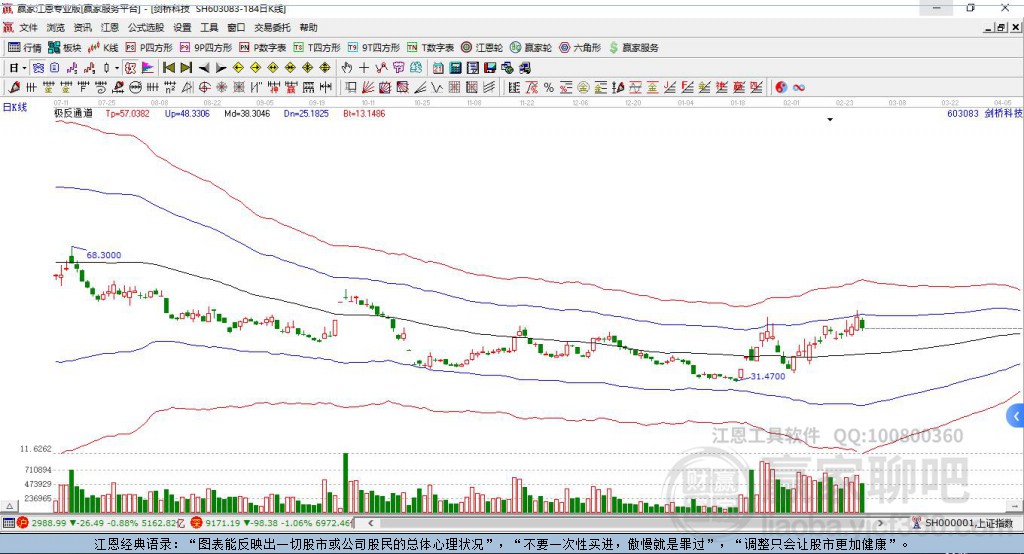Select the hand pan tool
This screenshot has height=554, width=1024.
point(346,68)
